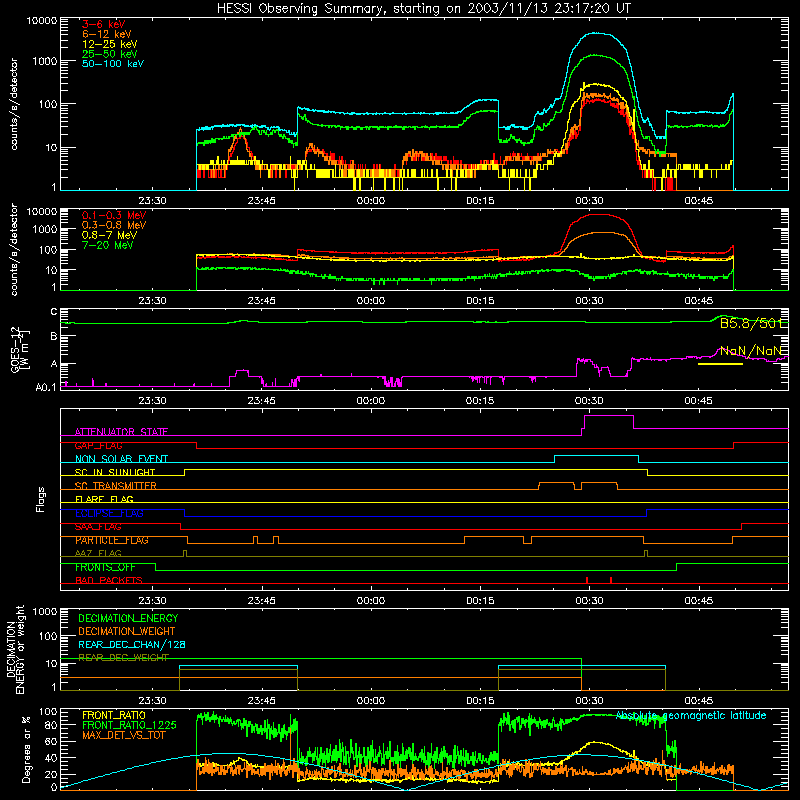This screenshot has width=800, height=800.
Task: Click the REAR_DEC_CHAN/128 legend label
Action: pyautogui.click(x=132, y=644)
